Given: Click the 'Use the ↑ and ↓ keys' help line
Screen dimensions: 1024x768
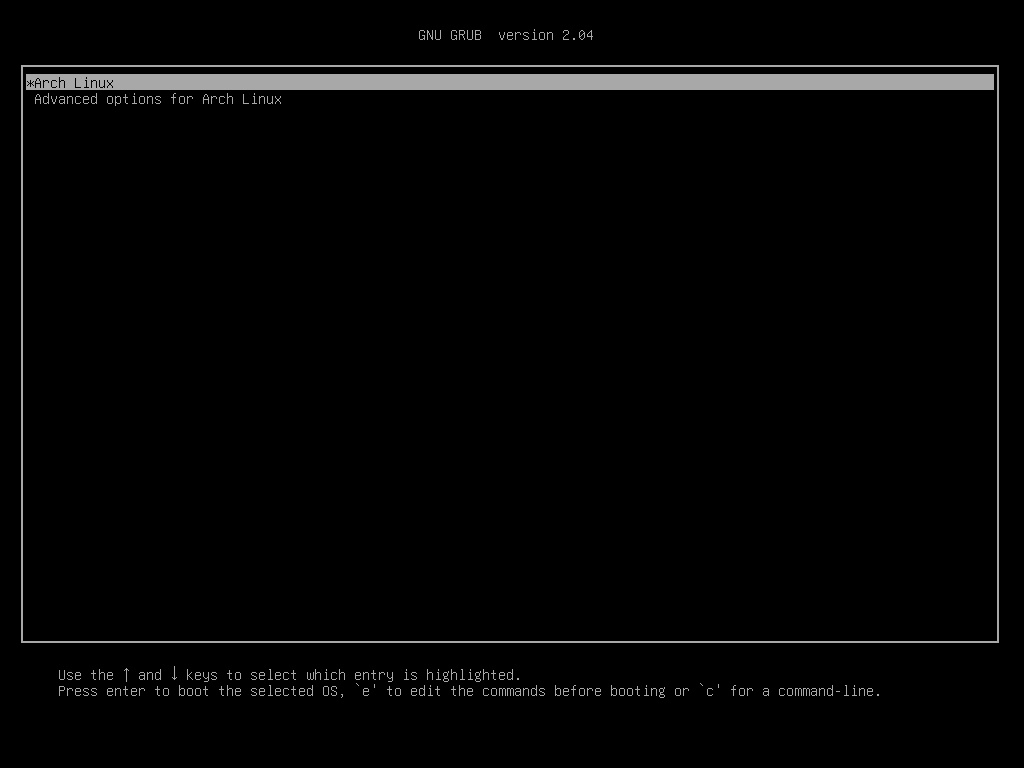Looking at the screenshot, I should point(289,675).
